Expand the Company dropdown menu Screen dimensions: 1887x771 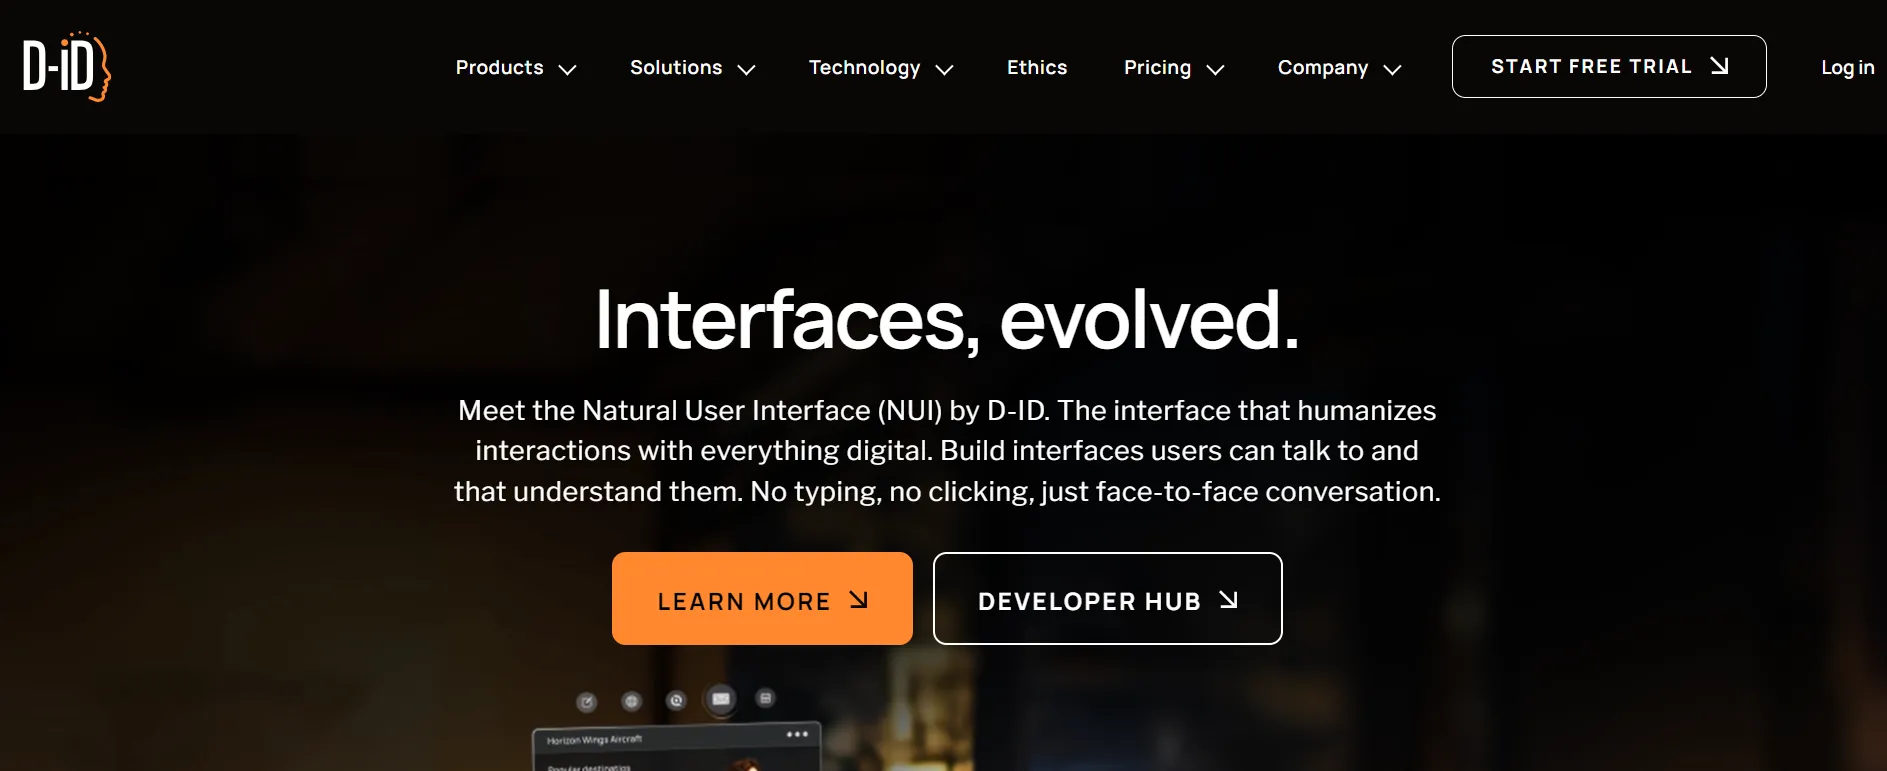[x=1339, y=68]
